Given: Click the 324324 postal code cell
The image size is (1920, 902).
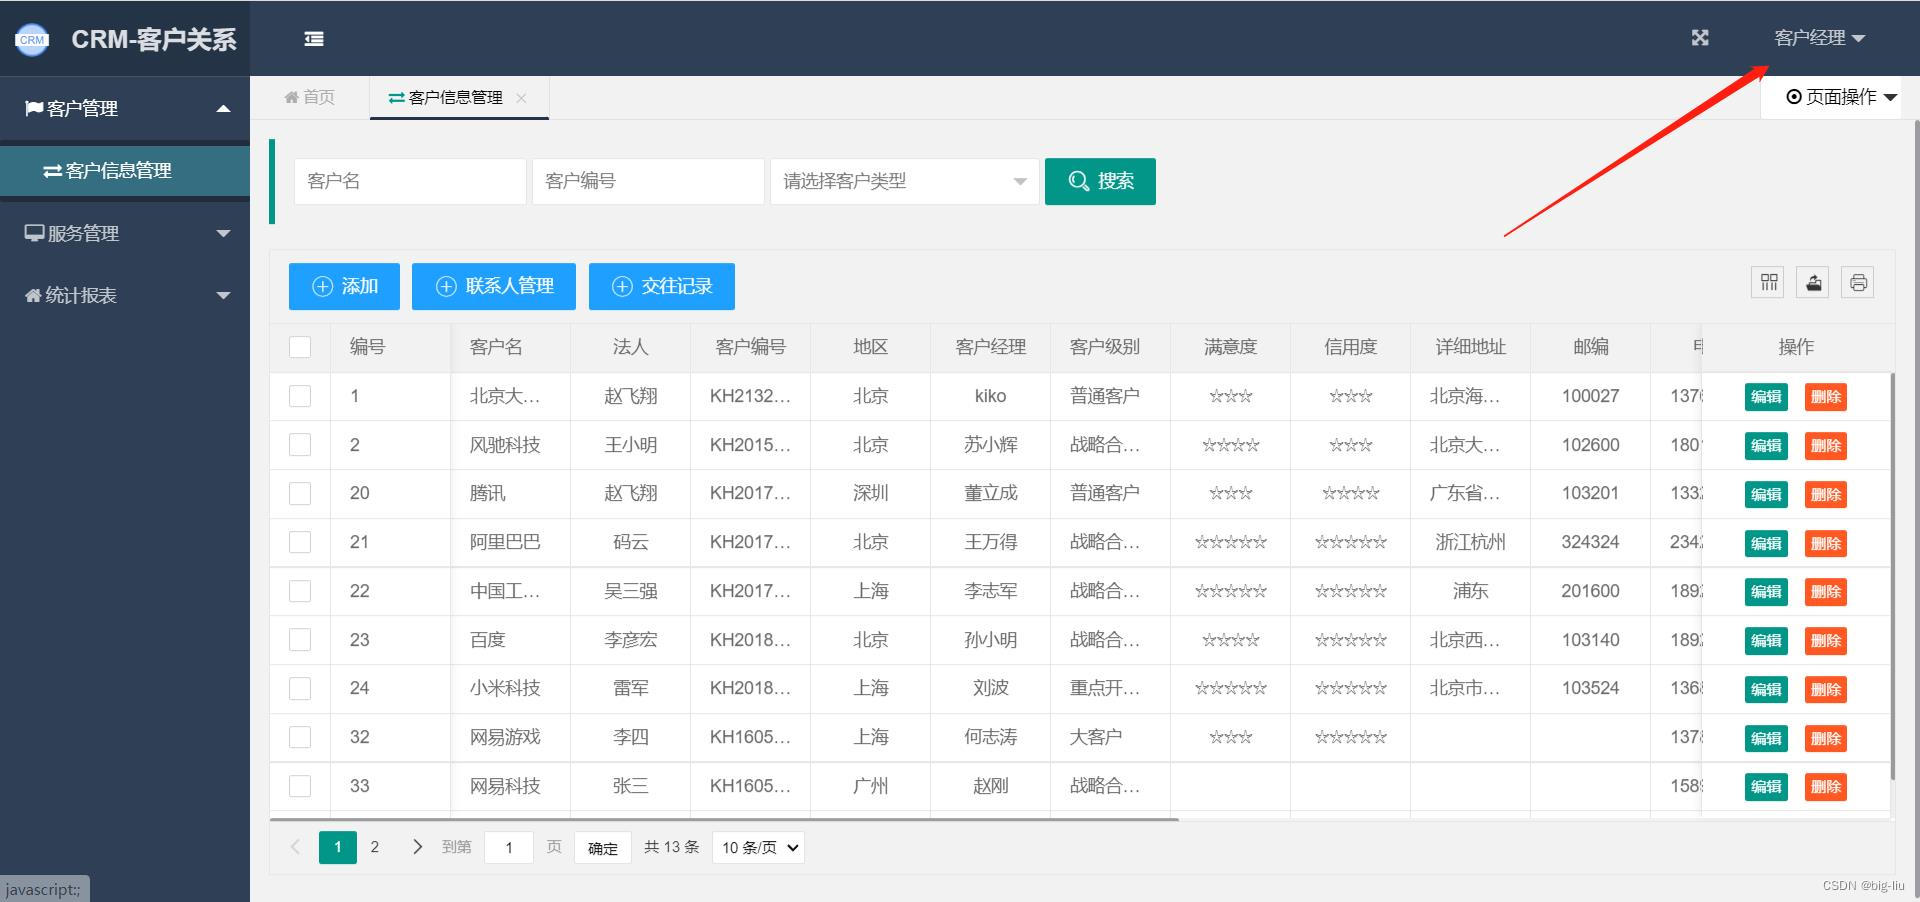Looking at the screenshot, I should [1590, 542].
